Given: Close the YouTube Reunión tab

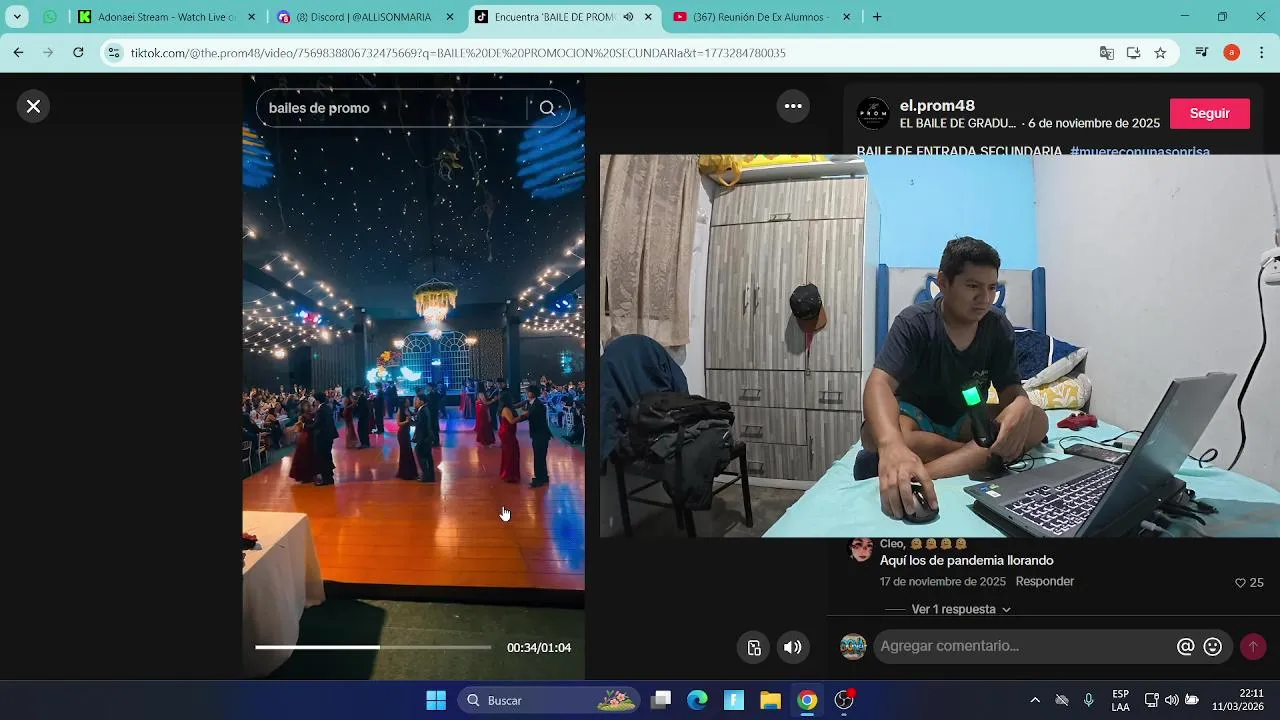Looking at the screenshot, I should tap(847, 17).
